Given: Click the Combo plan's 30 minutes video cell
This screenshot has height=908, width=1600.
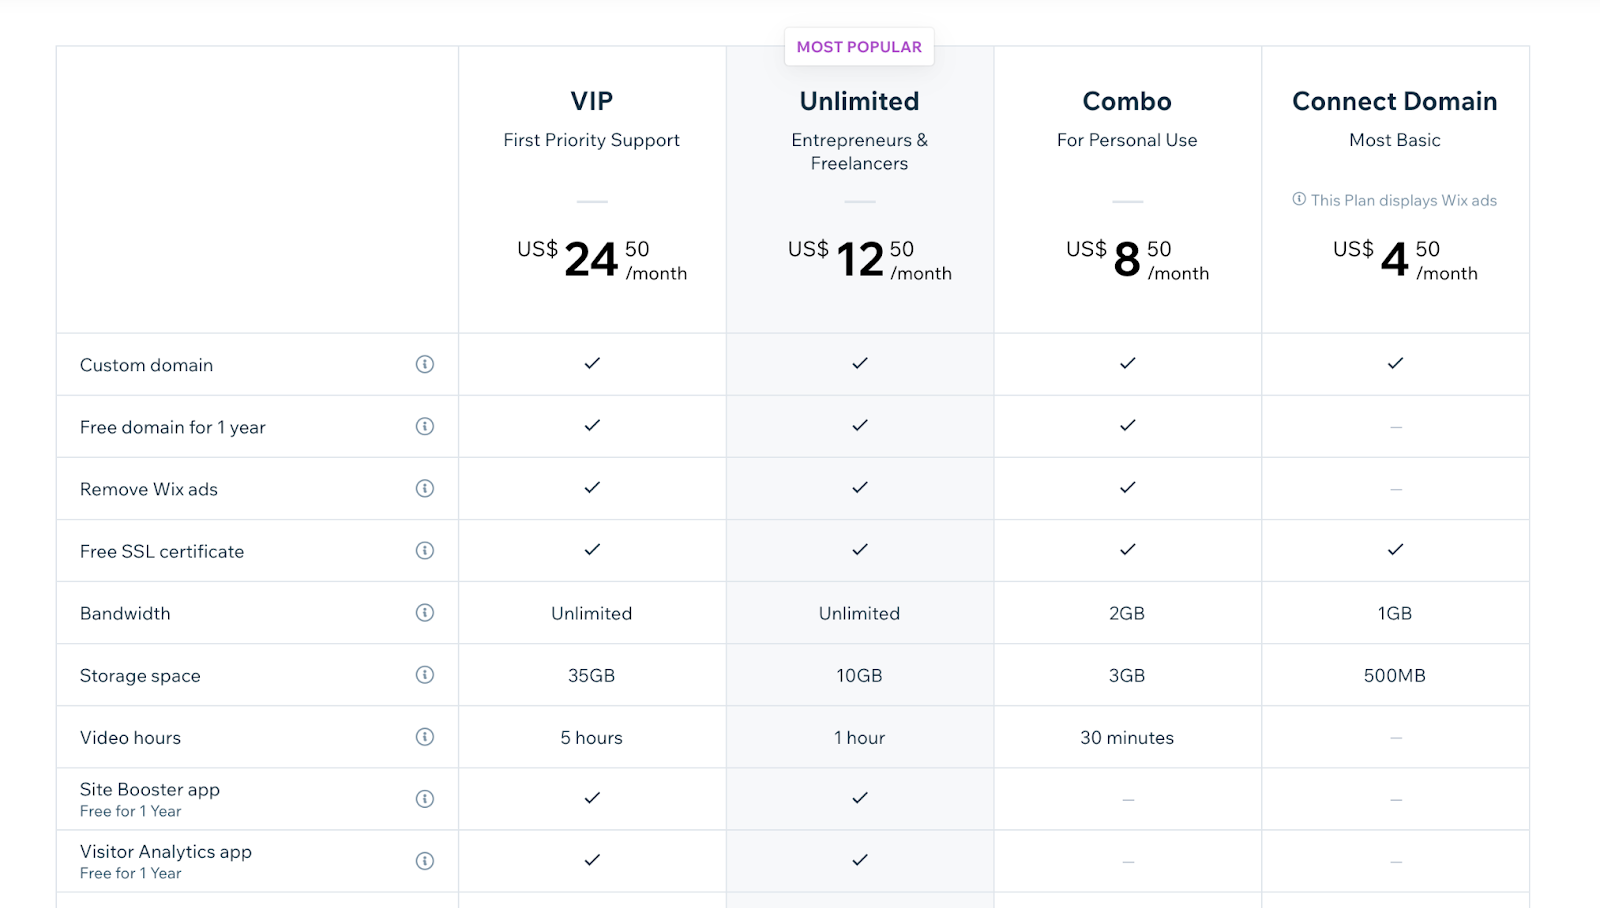Looking at the screenshot, I should coord(1127,738).
